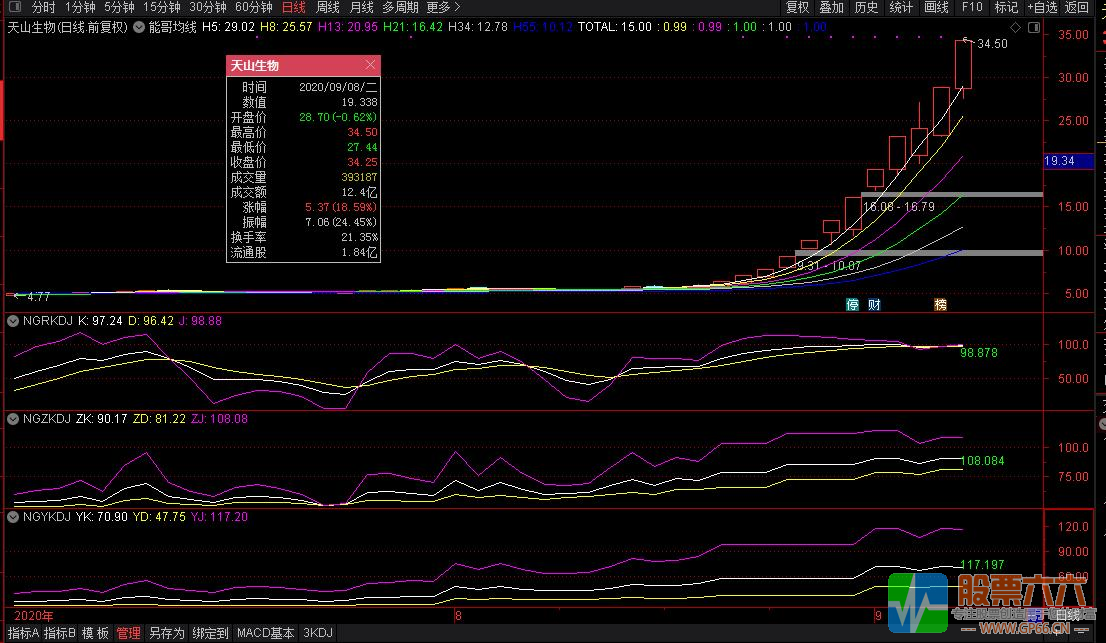Screen dimensions: 1106x643
Task: Select the MACD基本 template tab
Action: click(x=265, y=633)
